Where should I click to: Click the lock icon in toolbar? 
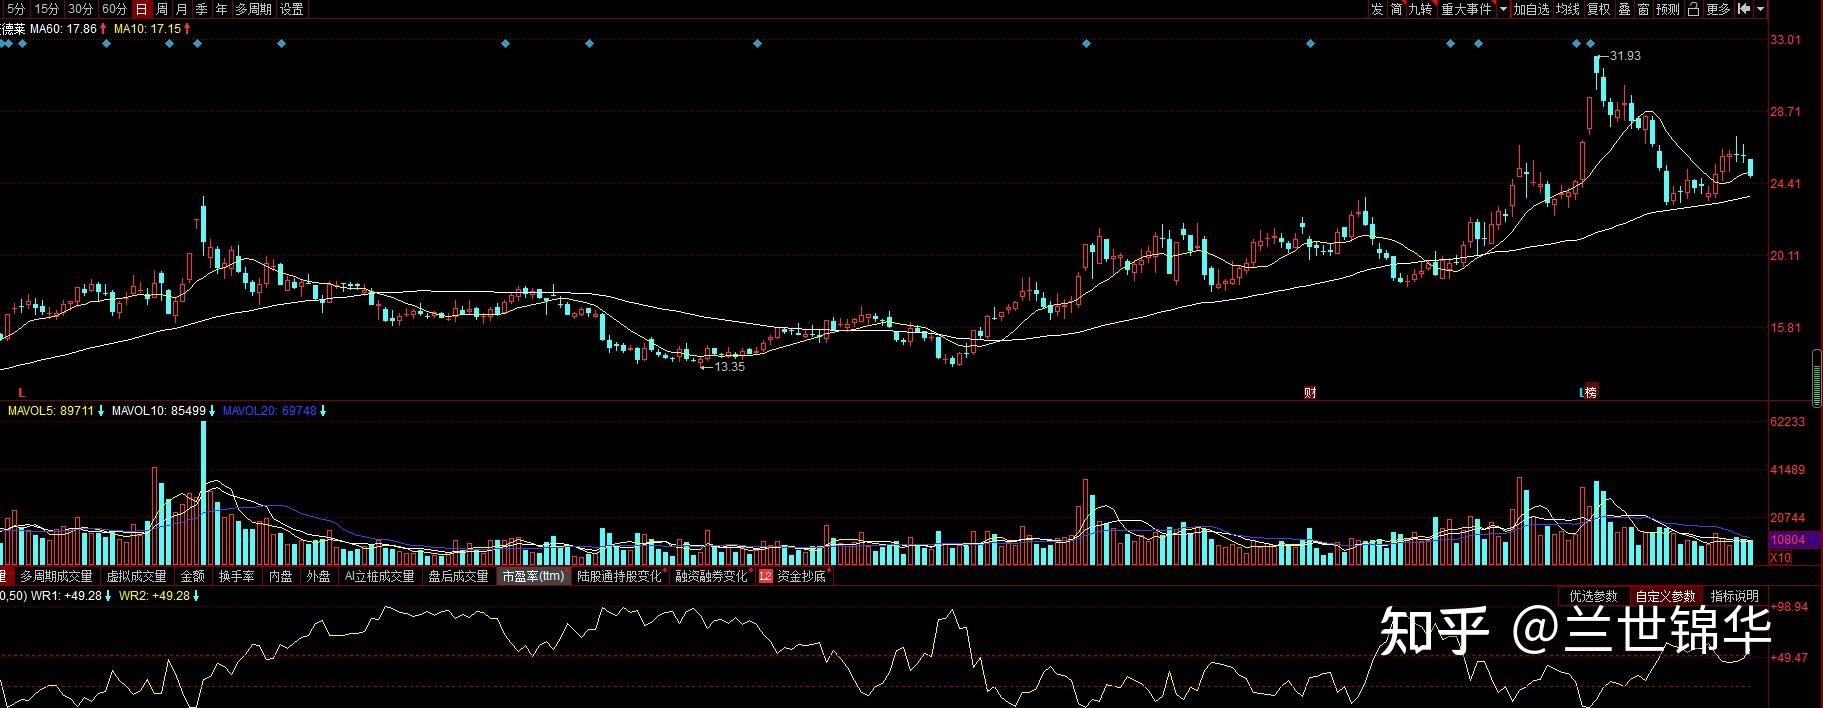[1694, 9]
